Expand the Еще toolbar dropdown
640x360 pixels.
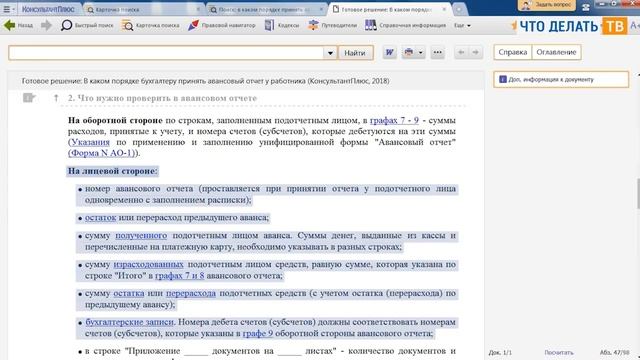tap(462, 25)
